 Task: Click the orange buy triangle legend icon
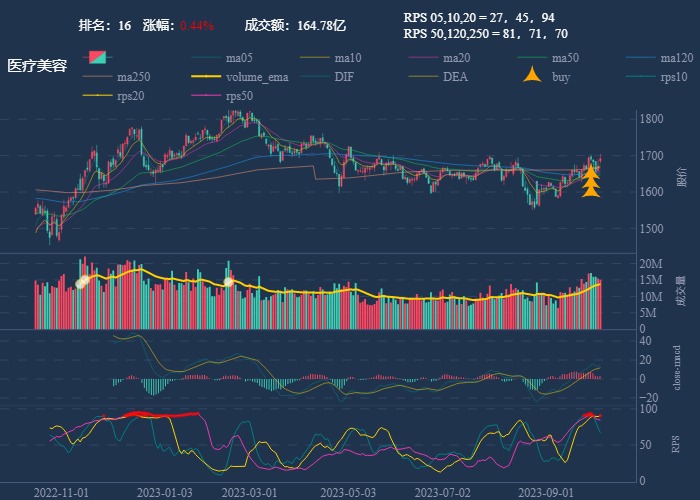tap(533, 76)
